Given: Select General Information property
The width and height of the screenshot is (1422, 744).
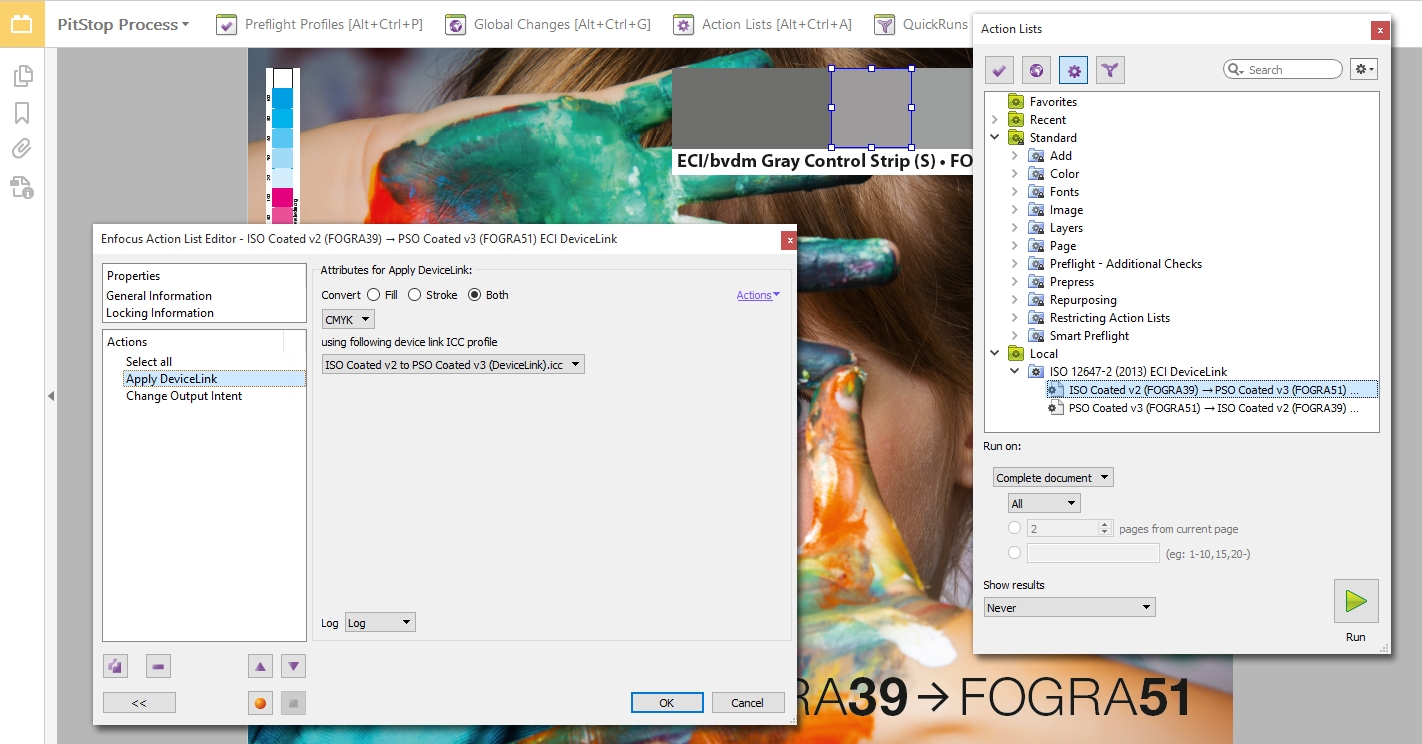Looking at the screenshot, I should [159, 296].
